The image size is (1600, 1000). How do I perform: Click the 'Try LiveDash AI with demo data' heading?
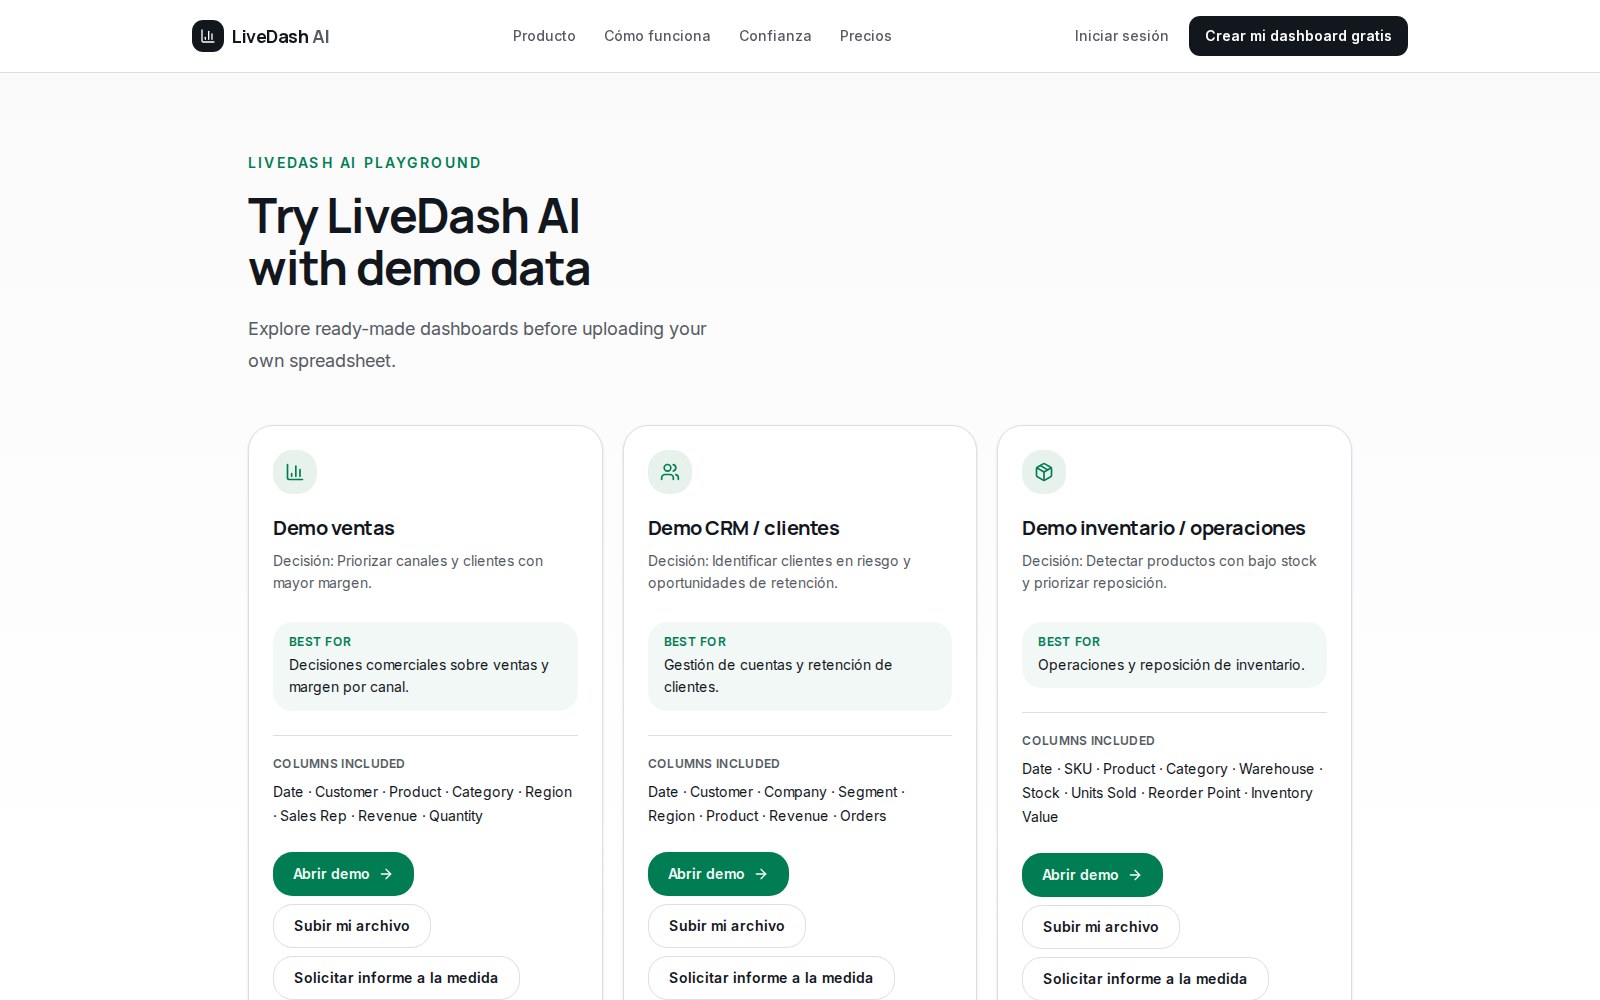coord(419,243)
